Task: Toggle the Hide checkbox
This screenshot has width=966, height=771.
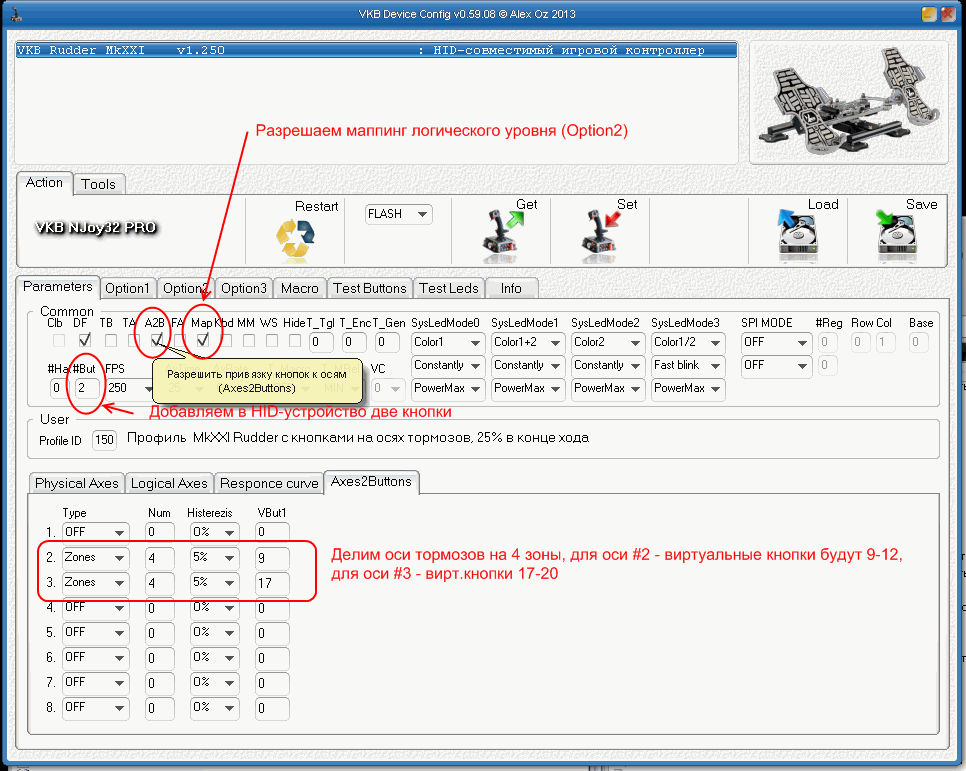Action: pos(295,341)
